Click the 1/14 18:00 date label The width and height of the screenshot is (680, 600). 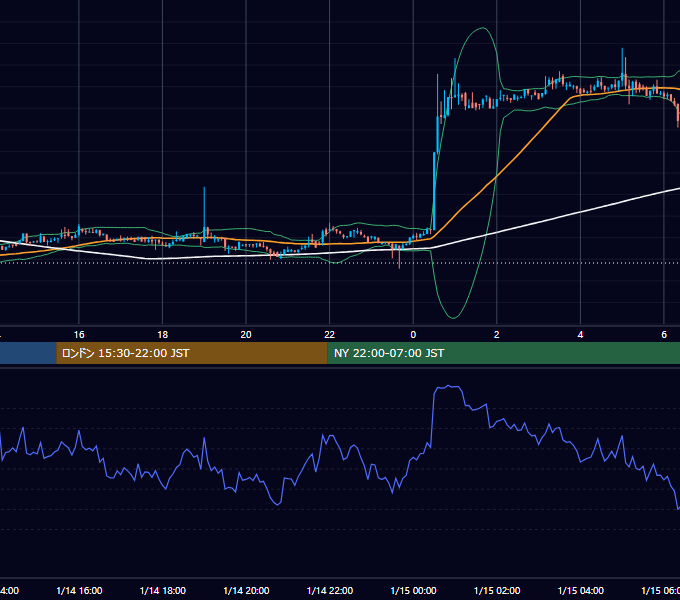(163, 591)
